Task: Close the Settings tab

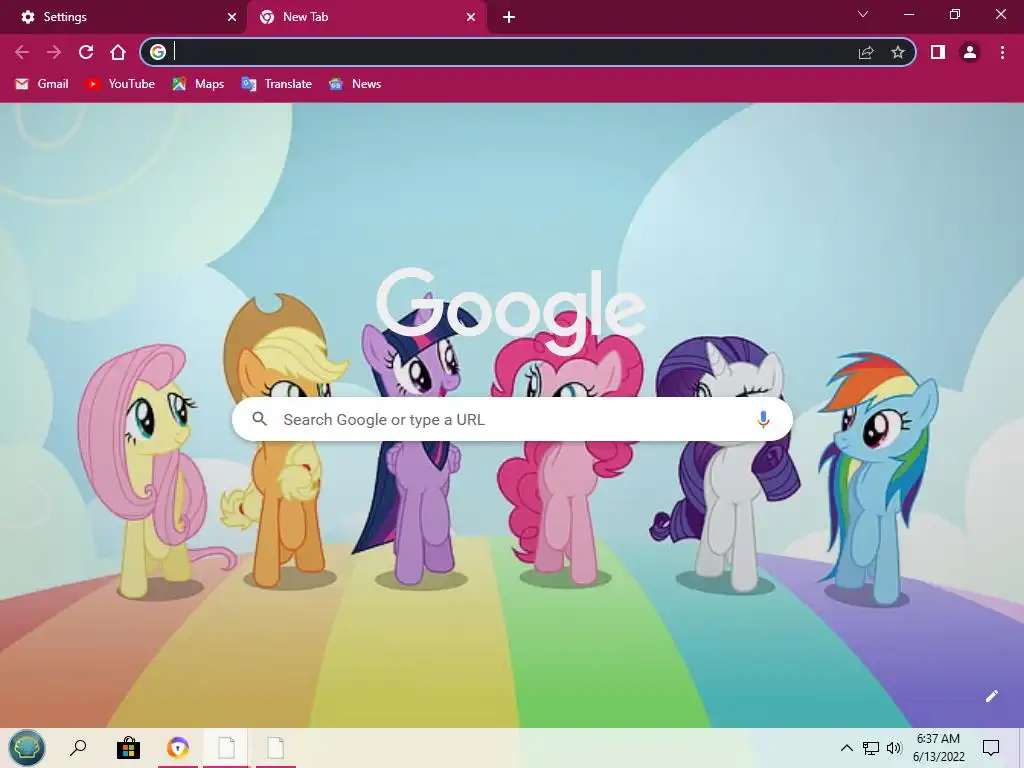Action: coord(232,17)
